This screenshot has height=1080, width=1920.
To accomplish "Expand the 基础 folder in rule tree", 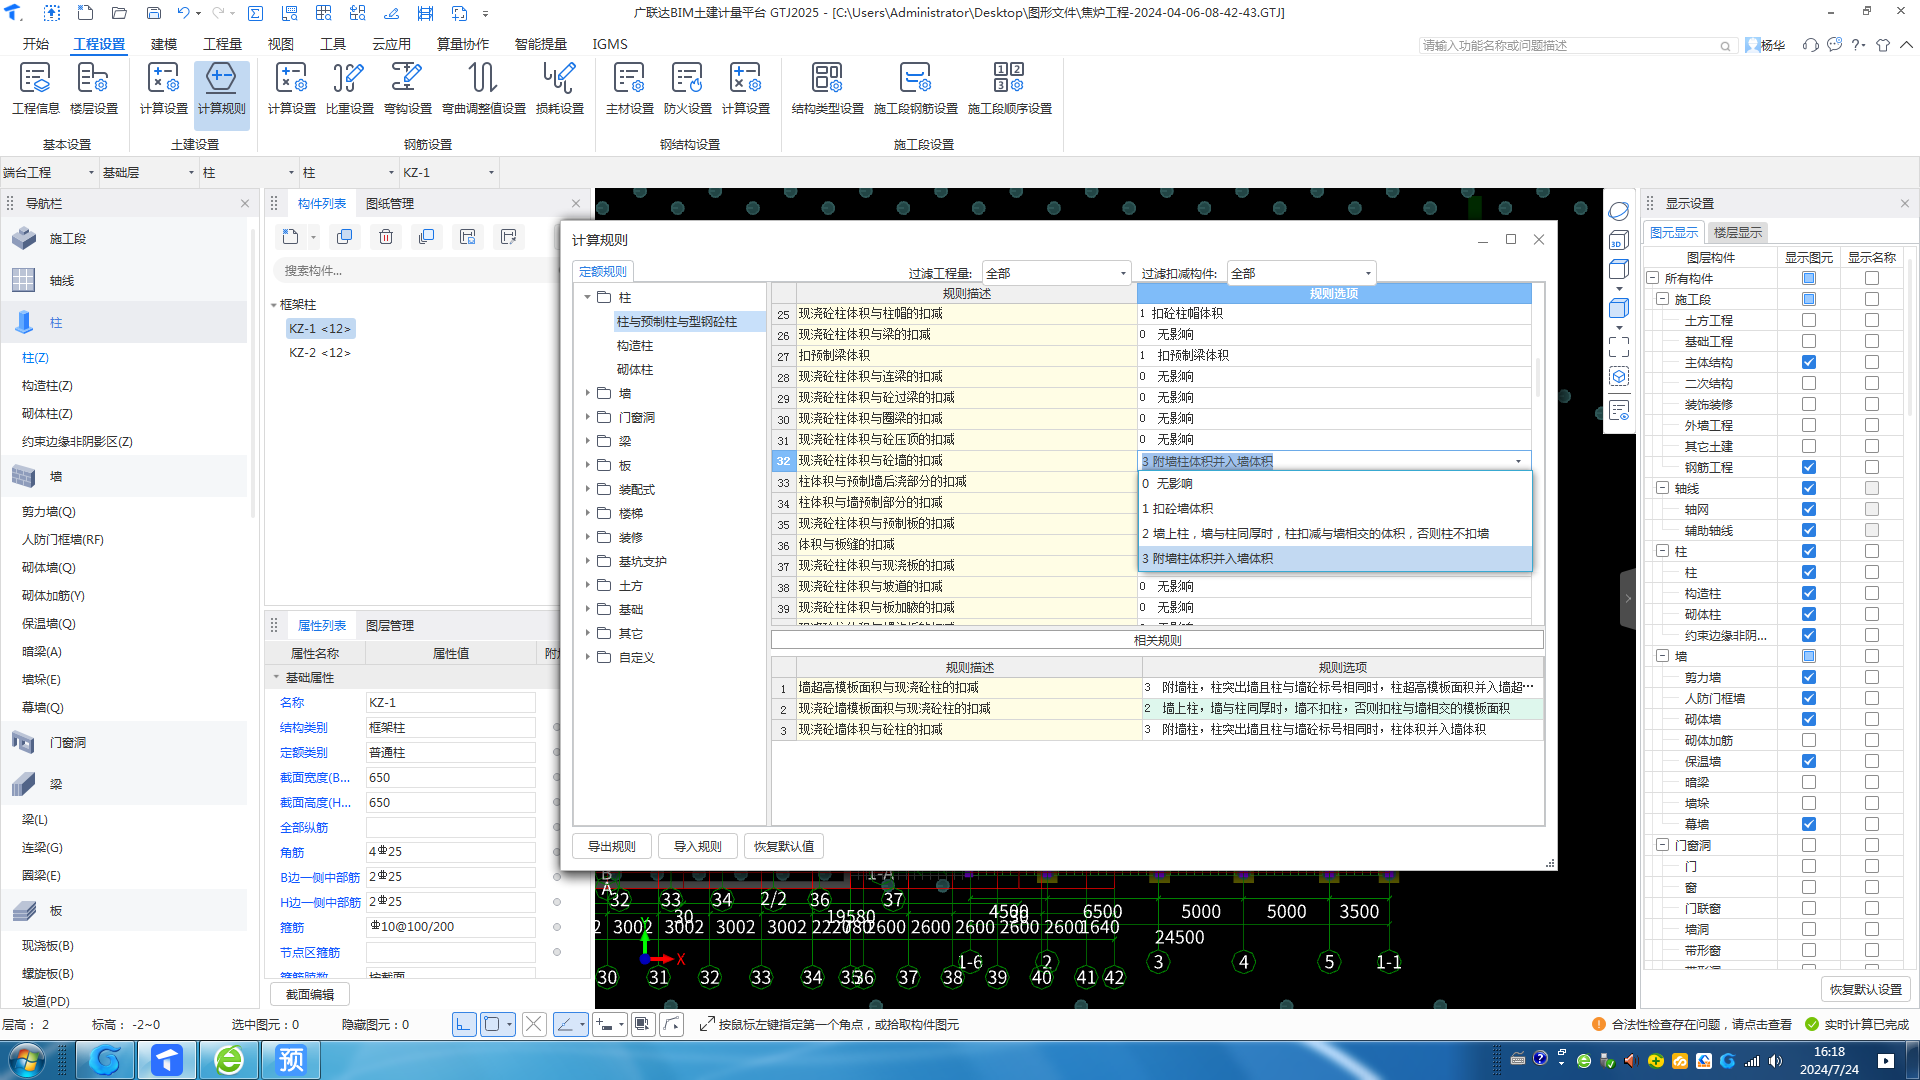I will [x=588, y=609].
